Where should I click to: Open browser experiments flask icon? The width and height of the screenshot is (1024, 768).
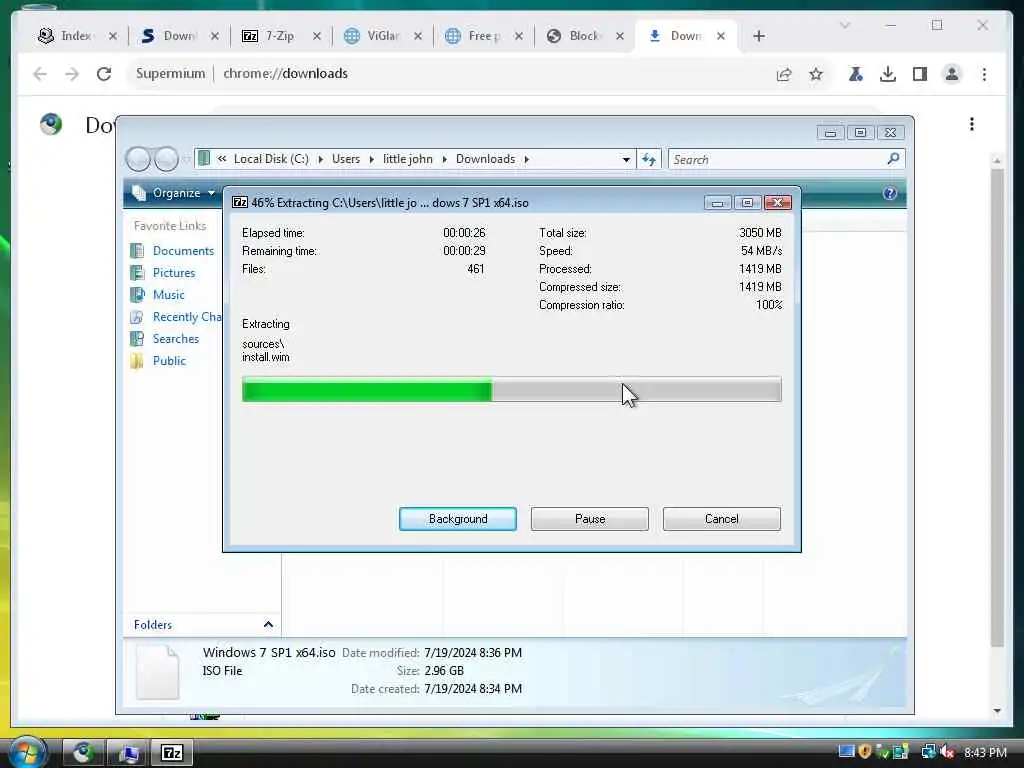856,74
